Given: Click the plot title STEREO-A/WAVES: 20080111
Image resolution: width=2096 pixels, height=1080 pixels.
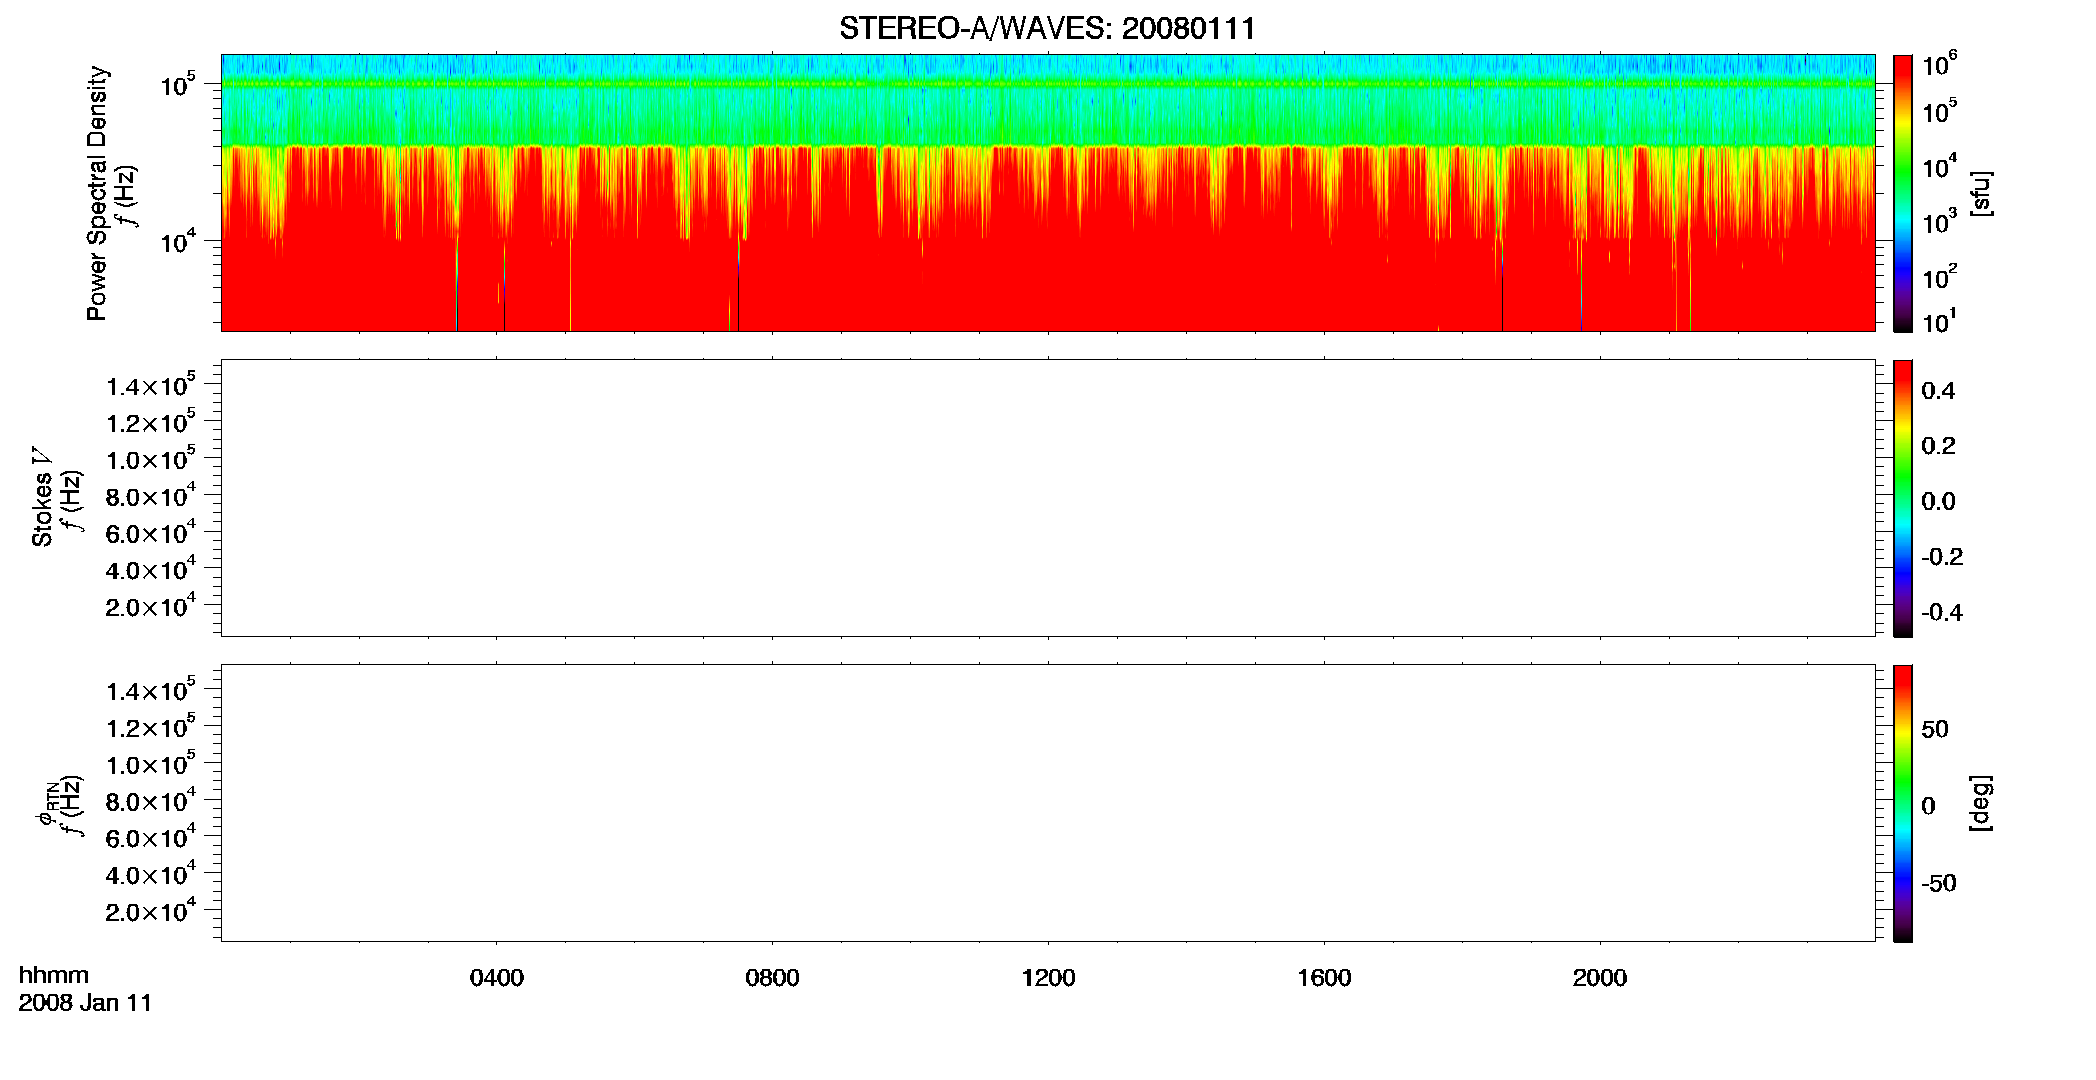Looking at the screenshot, I should (x=1047, y=29).
